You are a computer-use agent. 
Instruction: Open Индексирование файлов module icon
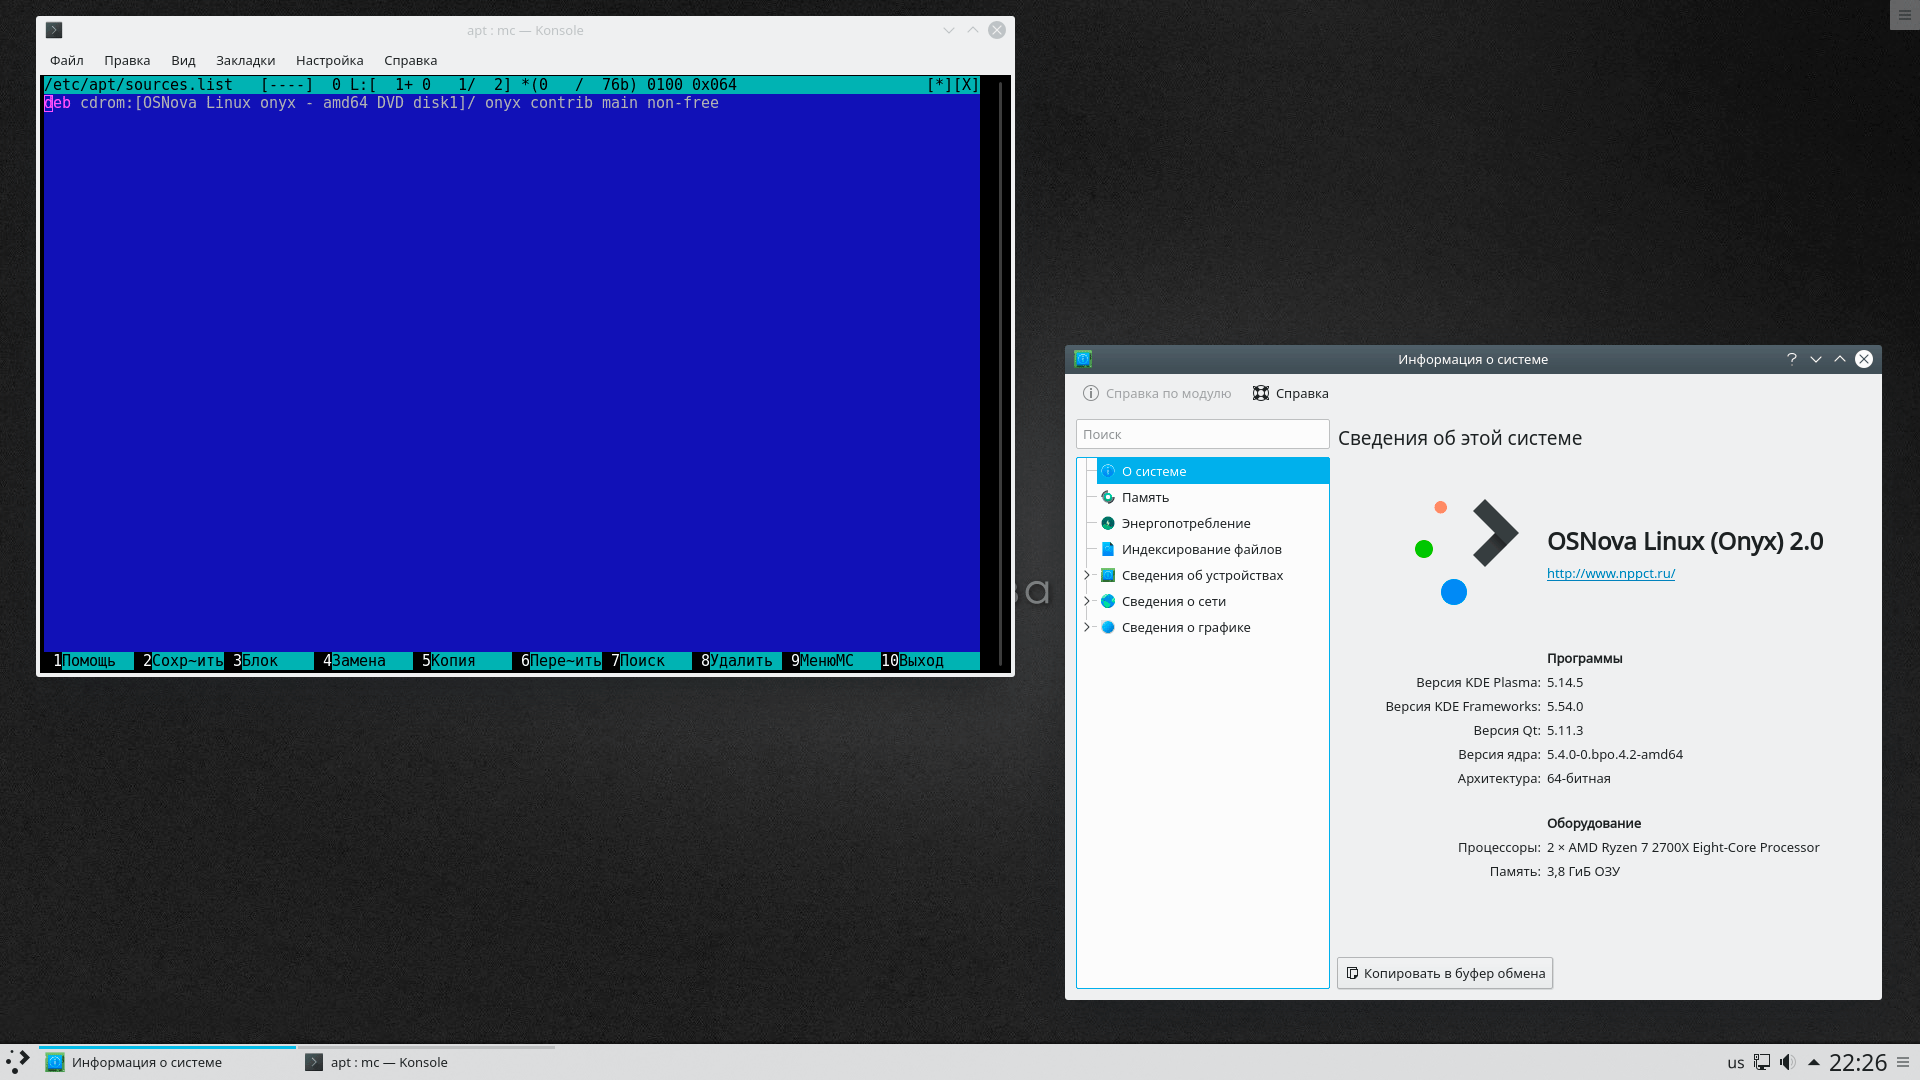1108,549
